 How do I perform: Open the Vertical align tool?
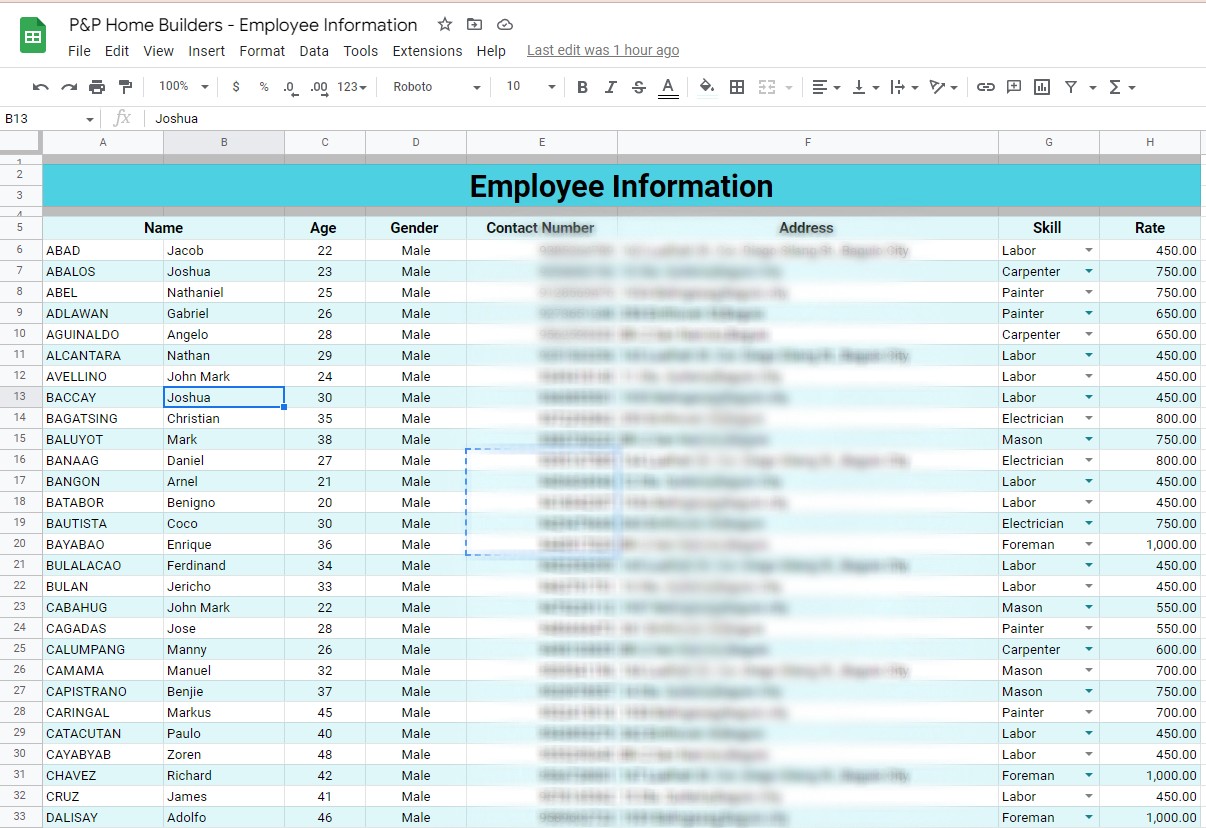tap(865, 87)
